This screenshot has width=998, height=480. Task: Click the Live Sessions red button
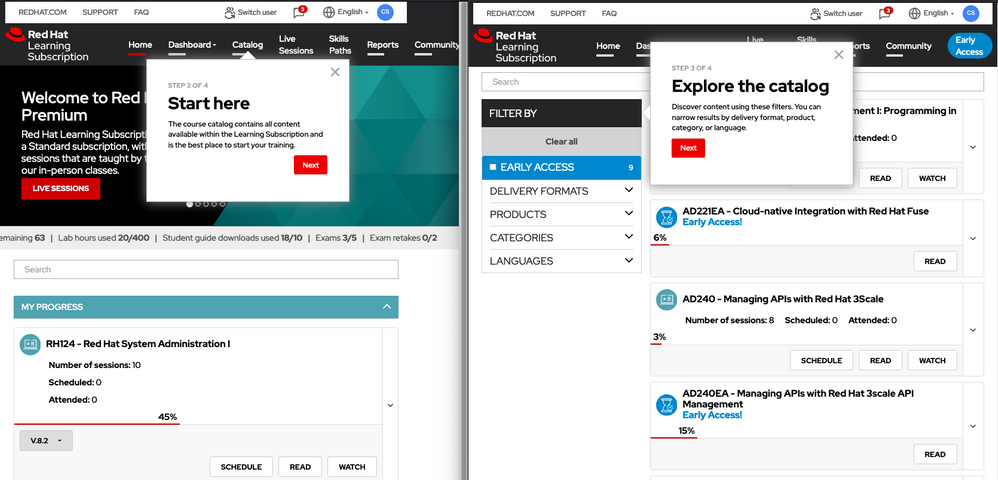60,188
